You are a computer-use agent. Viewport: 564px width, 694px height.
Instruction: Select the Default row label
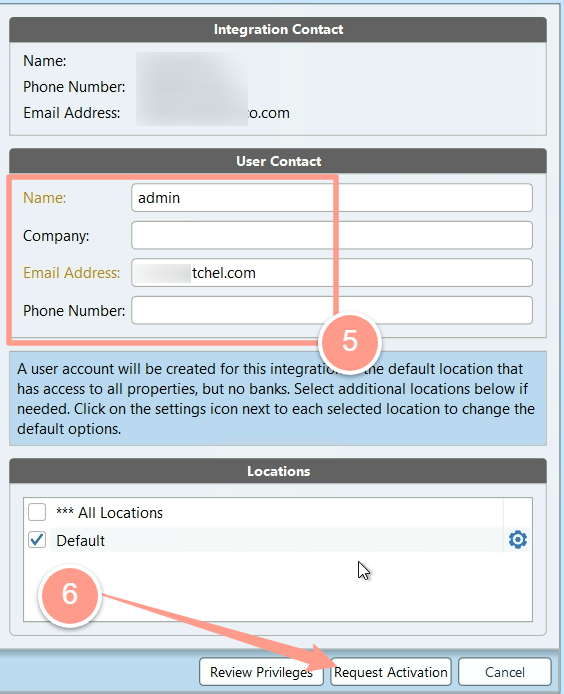(81, 540)
